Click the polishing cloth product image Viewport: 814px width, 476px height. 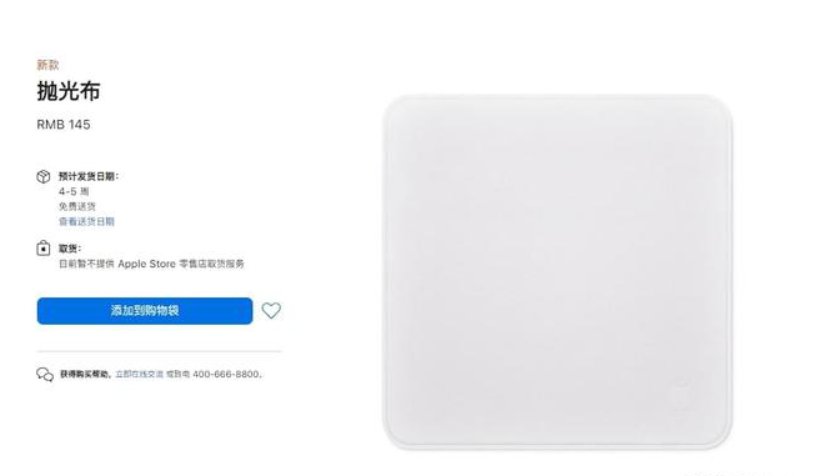point(558,271)
